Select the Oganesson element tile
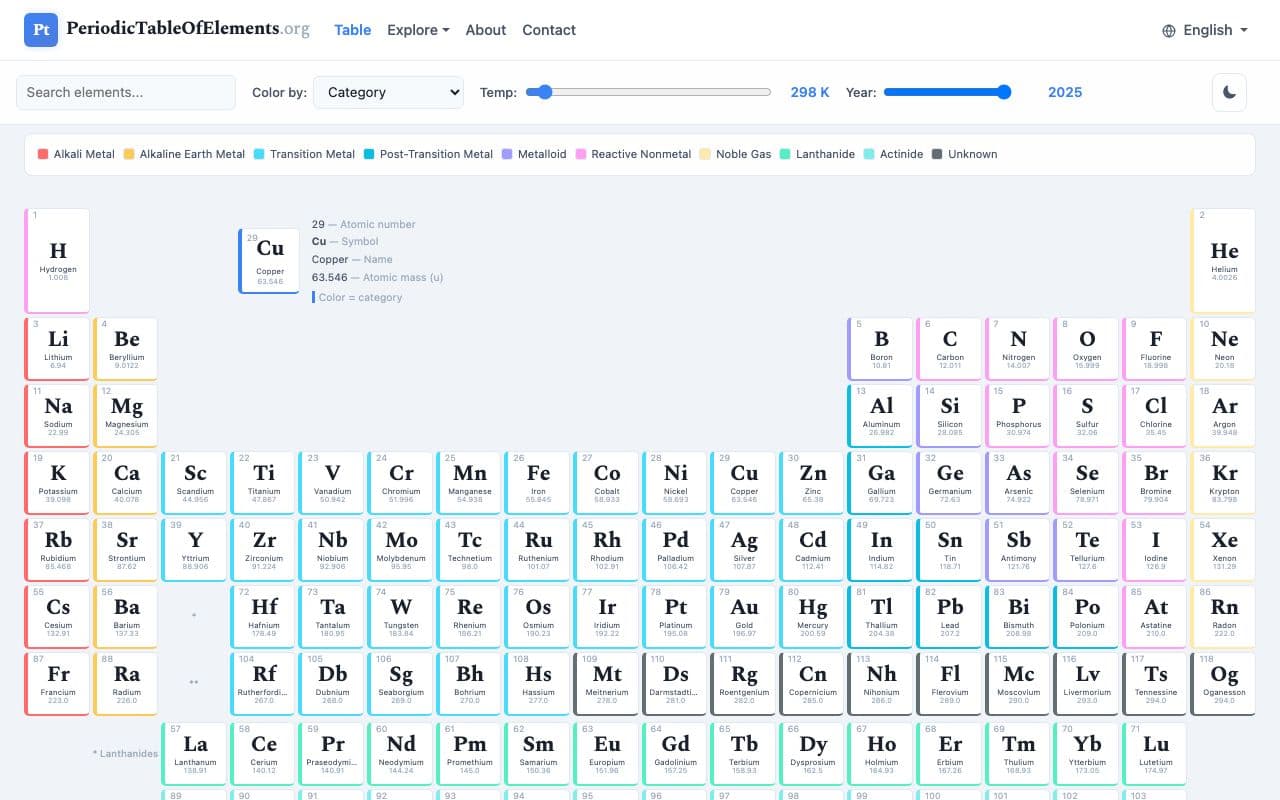Image resolution: width=1280 pixels, height=800 pixels. click(x=1223, y=682)
